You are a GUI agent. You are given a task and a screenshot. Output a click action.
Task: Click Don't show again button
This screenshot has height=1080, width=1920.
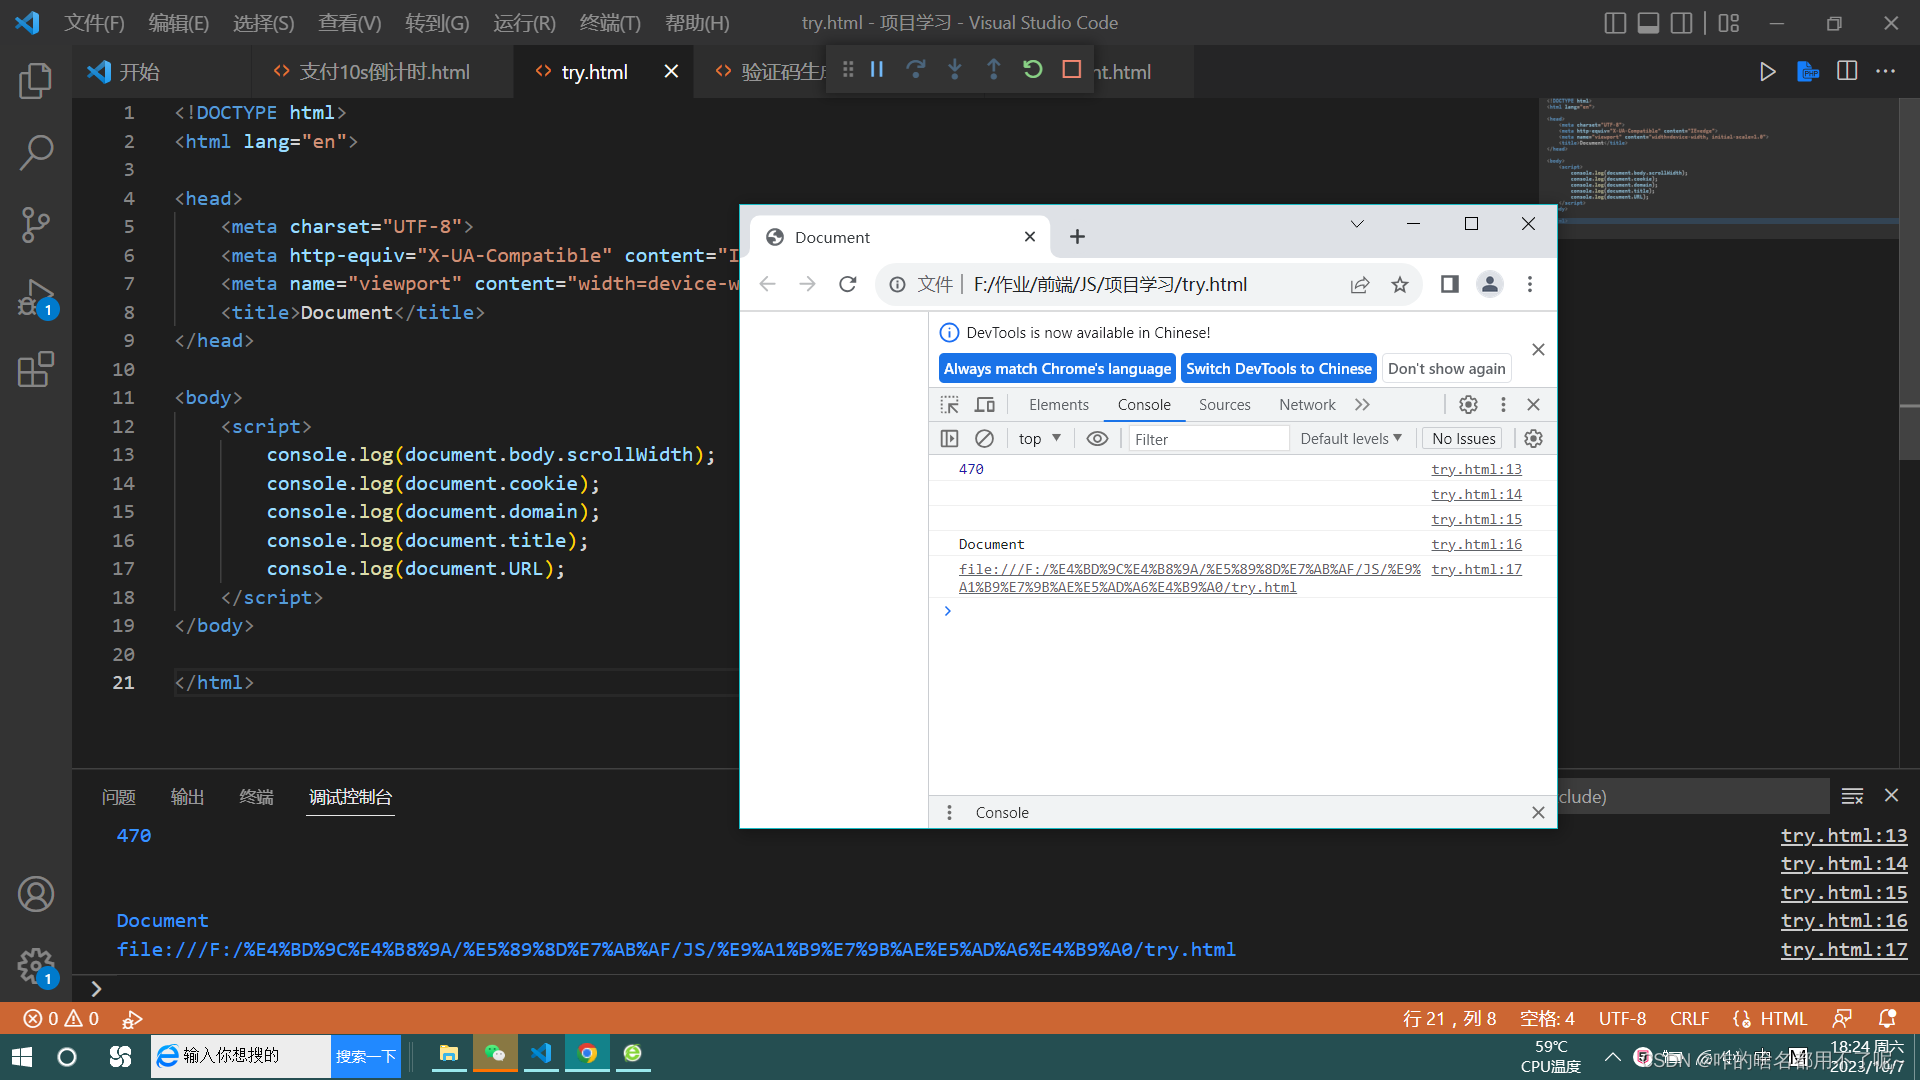point(1446,368)
